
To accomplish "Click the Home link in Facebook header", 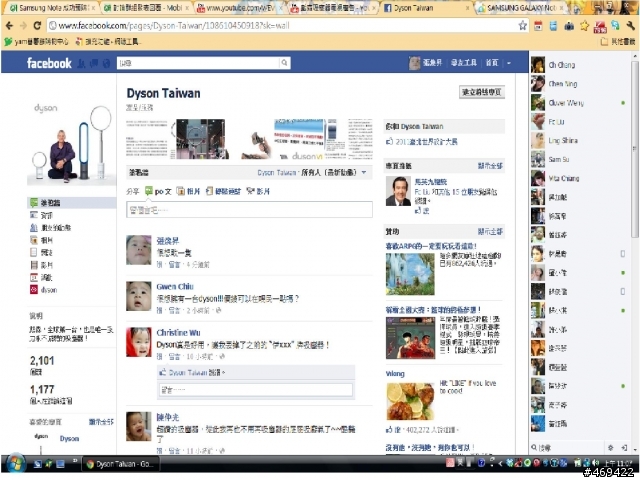I will (x=492, y=63).
